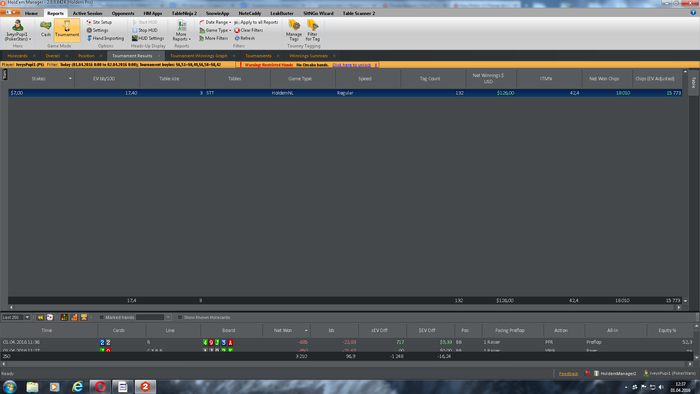Click hands grid horizontal scrollbar right arrow
The height and width of the screenshot is (394, 700).
click(690, 364)
